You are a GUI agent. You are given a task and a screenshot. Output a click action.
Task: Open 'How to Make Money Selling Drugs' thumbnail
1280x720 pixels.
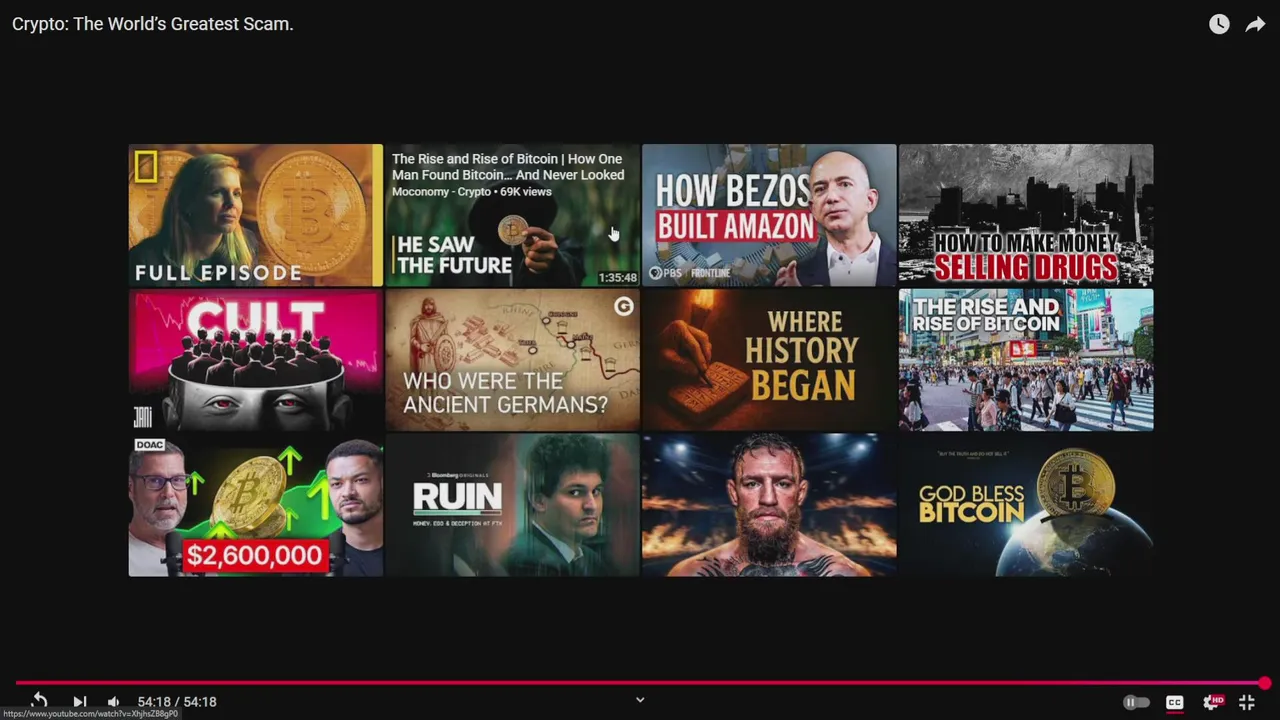(1026, 215)
